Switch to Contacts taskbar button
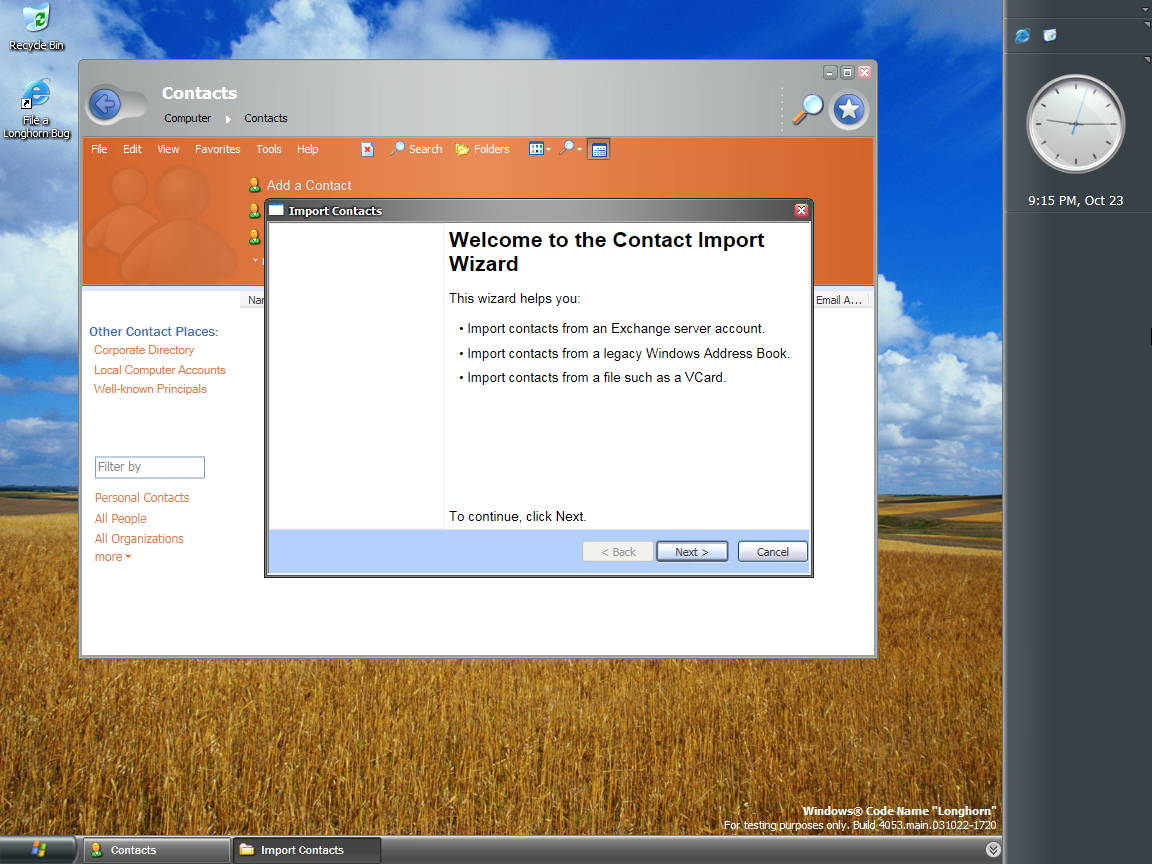The width and height of the screenshot is (1152, 864). click(156, 850)
